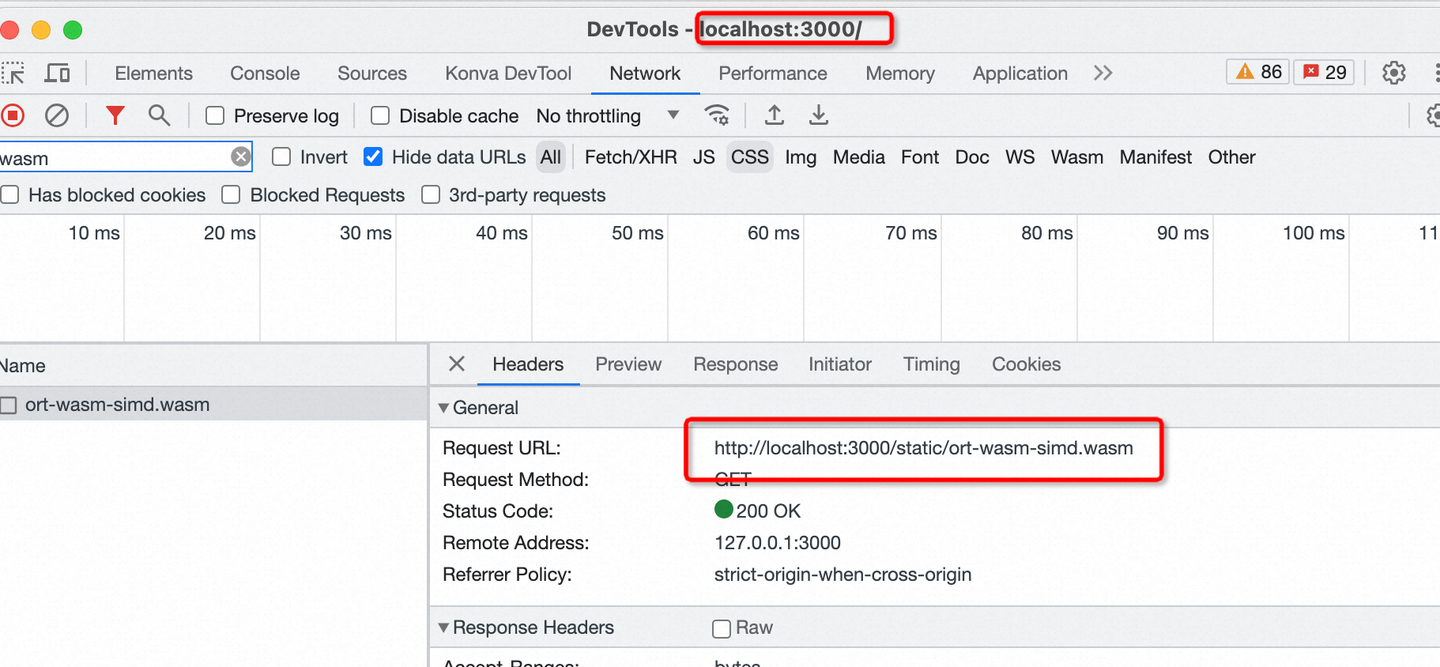Open the network search magnifier
The height and width of the screenshot is (667, 1440).
point(159,116)
